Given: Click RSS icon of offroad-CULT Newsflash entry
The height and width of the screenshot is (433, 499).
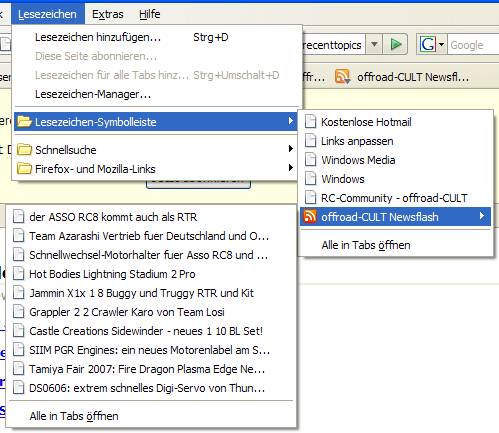Looking at the screenshot, I should pyautogui.click(x=310, y=217).
